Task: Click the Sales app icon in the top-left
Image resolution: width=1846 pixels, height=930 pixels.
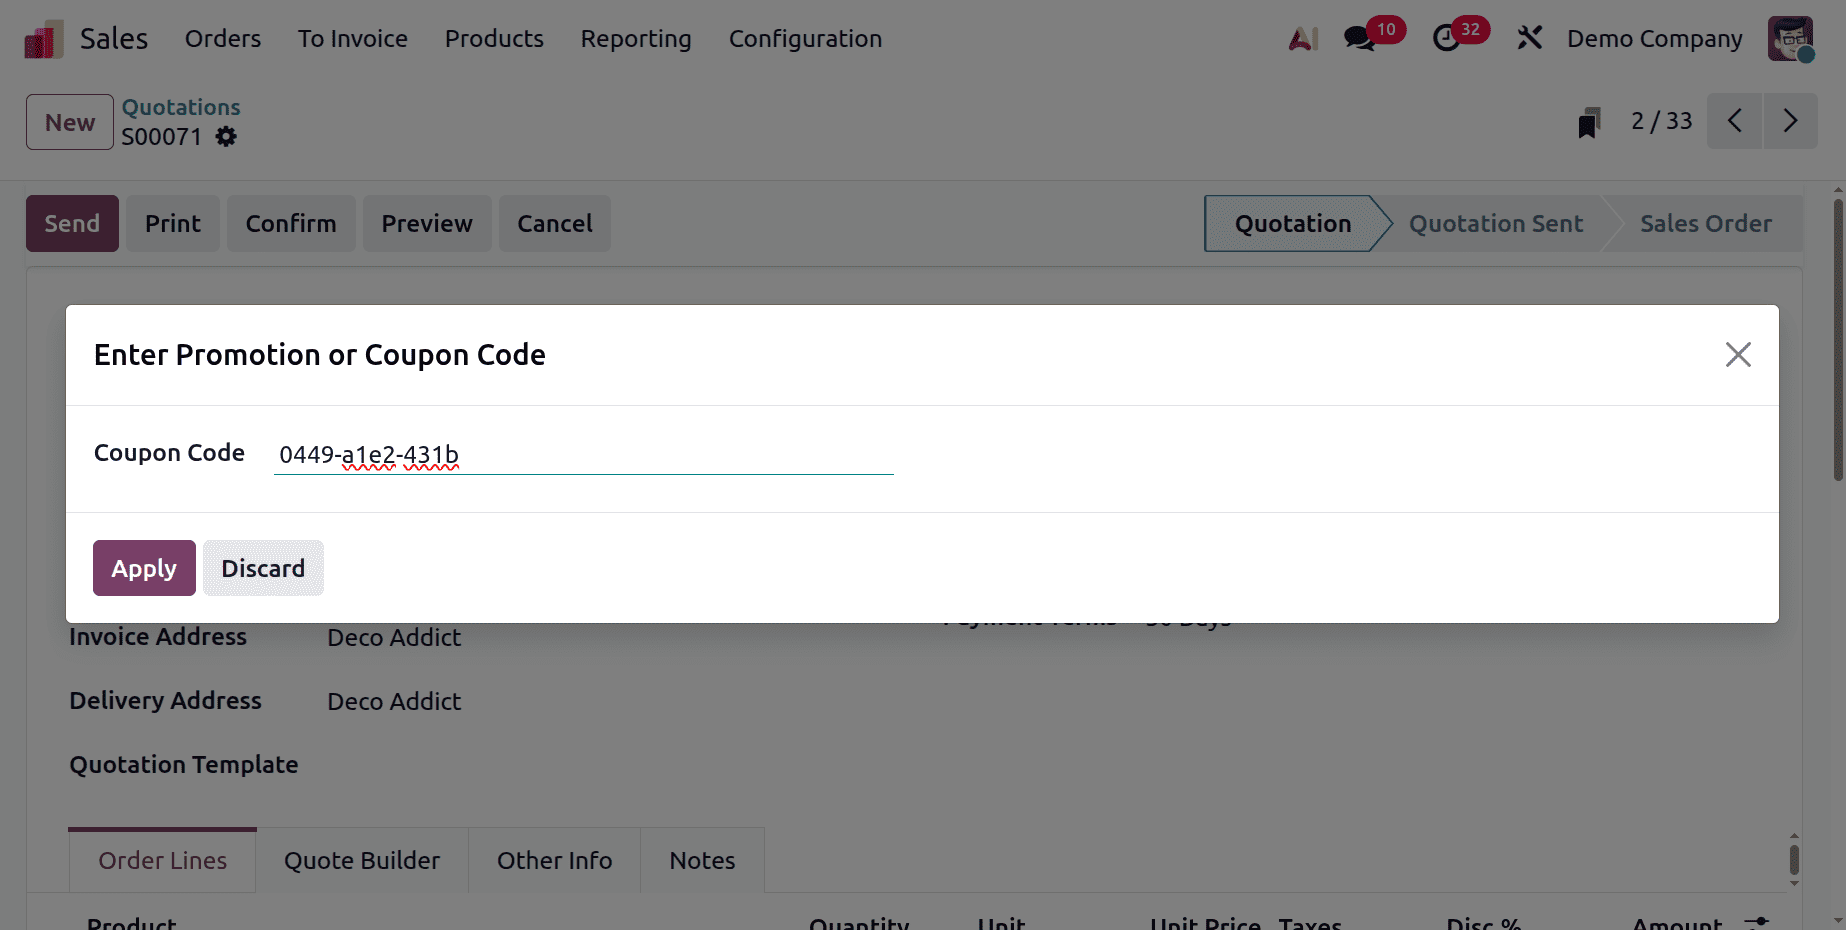Action: pos(40,37)
